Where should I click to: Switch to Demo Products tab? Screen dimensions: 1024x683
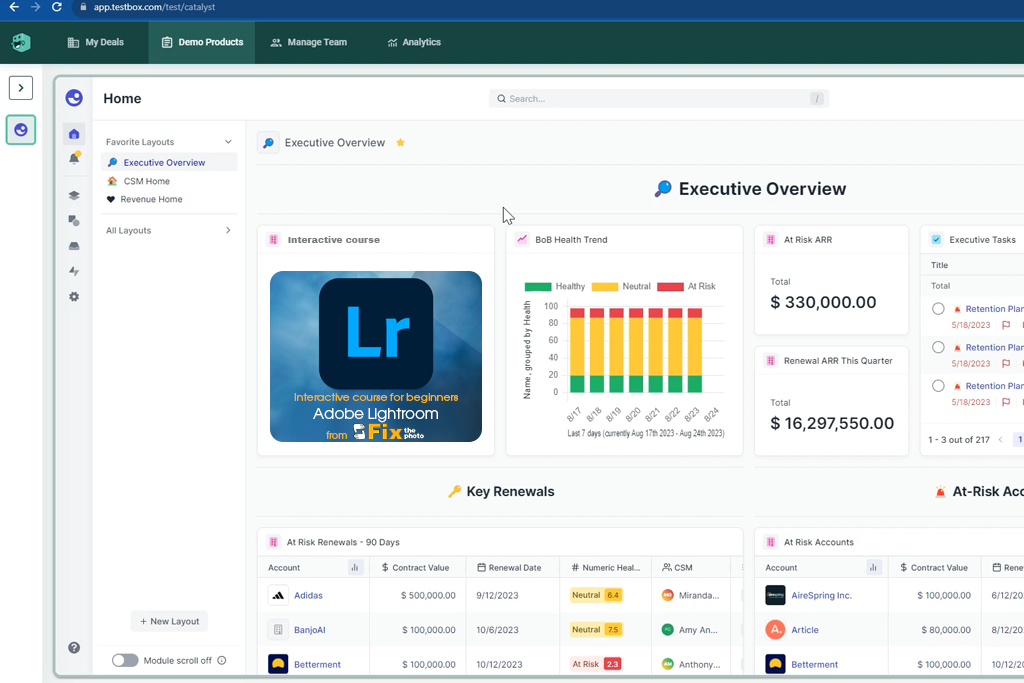(202, 42)
